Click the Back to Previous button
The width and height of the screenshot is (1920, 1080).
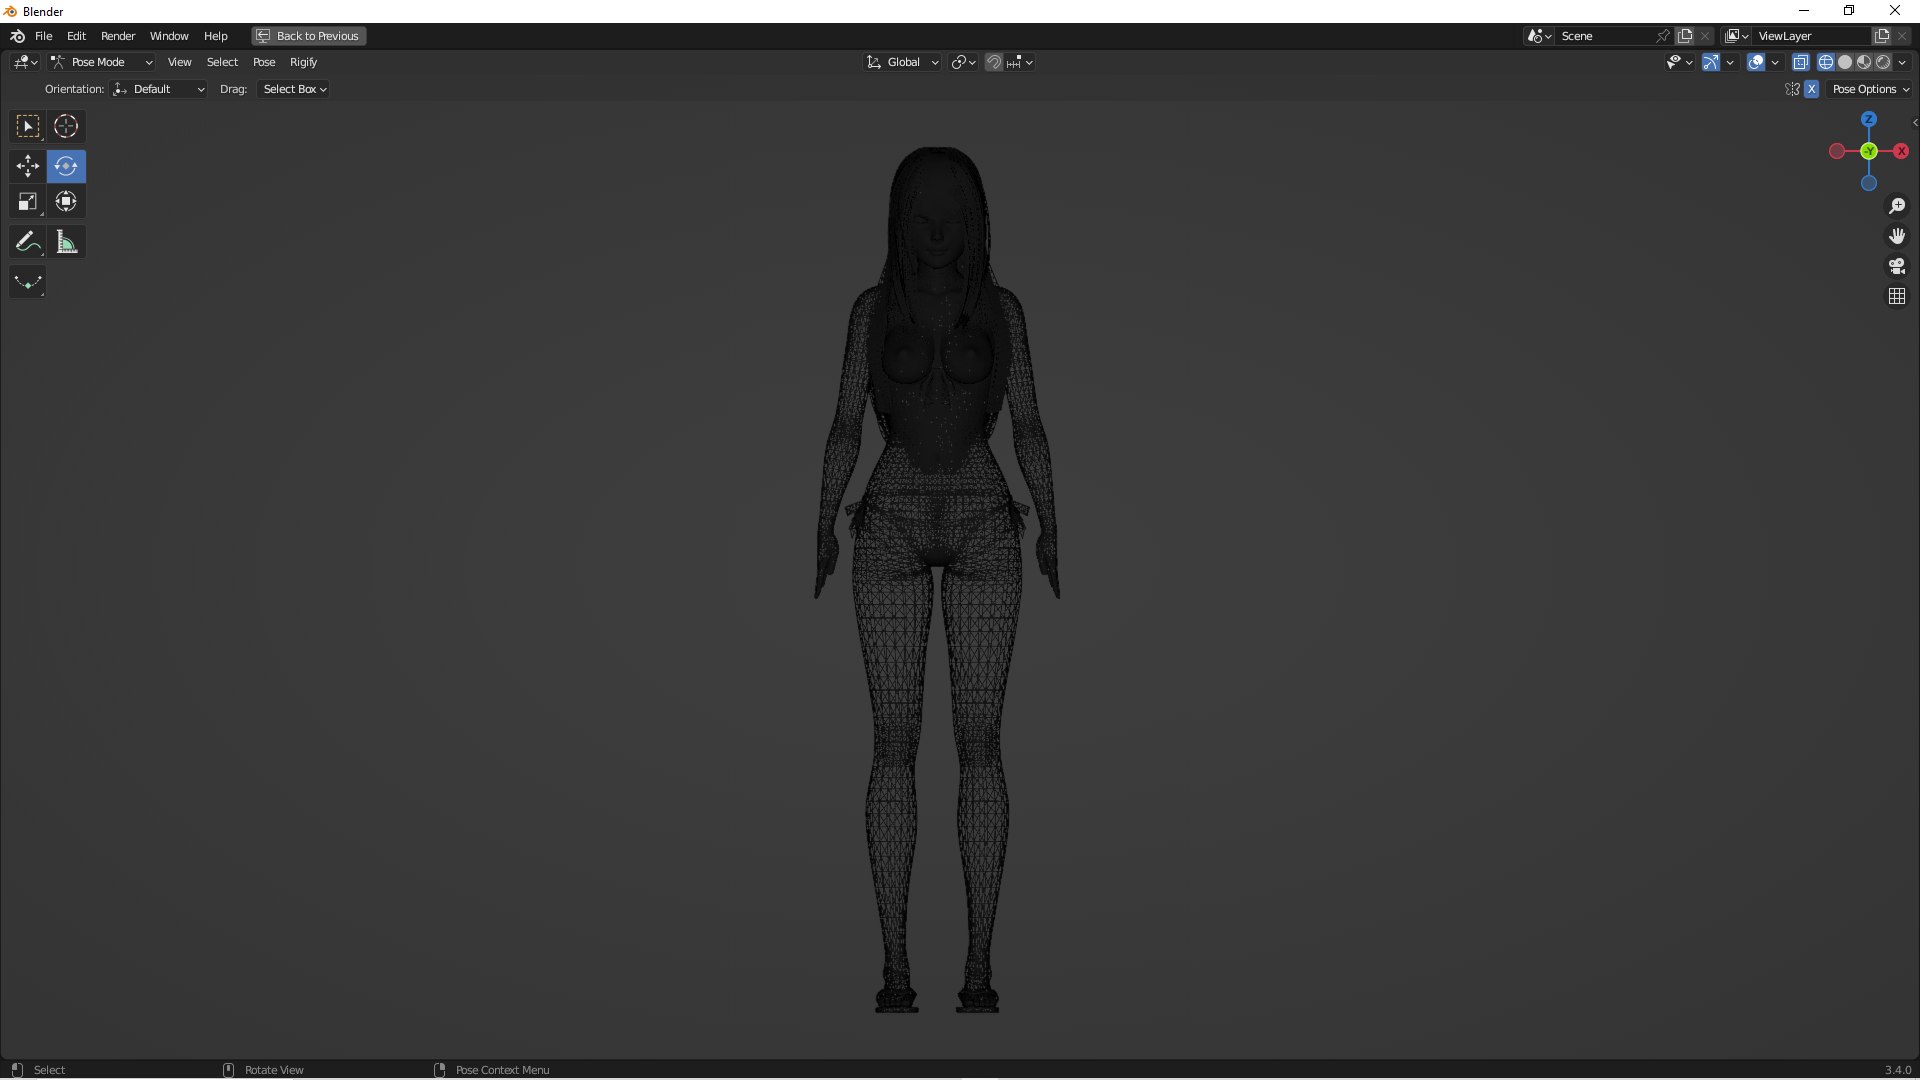point(308,36)
